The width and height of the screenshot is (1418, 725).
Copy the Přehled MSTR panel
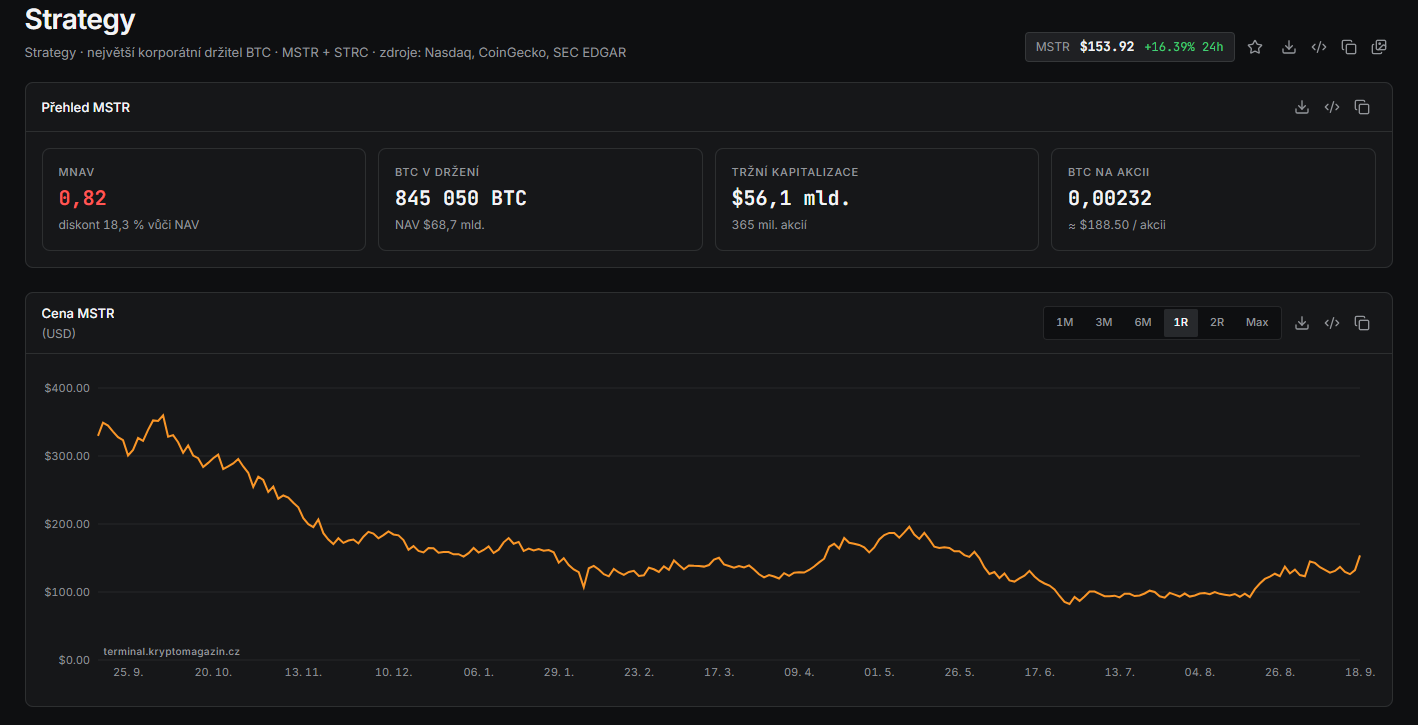click(x=1362, y=107)
